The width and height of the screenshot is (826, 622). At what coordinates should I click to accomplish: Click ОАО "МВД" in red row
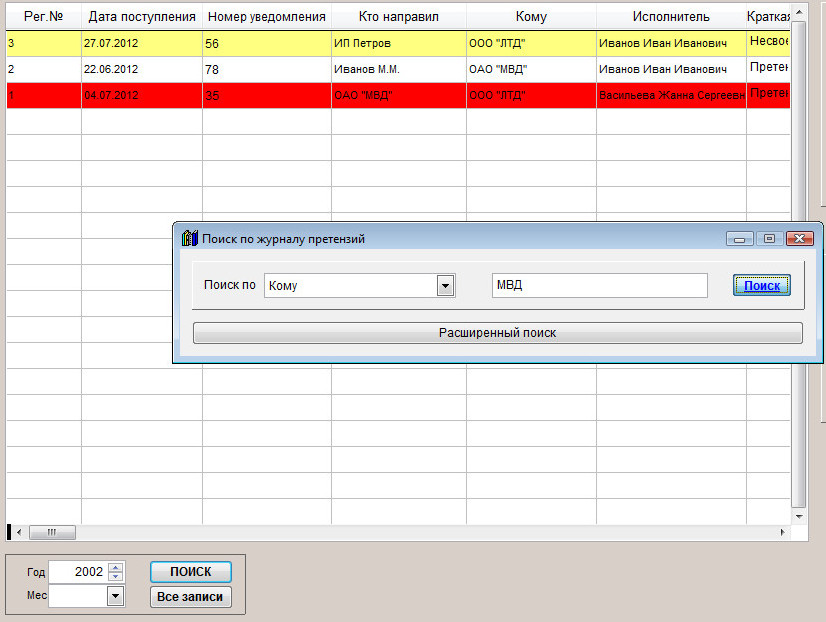(x=399, y=95)
